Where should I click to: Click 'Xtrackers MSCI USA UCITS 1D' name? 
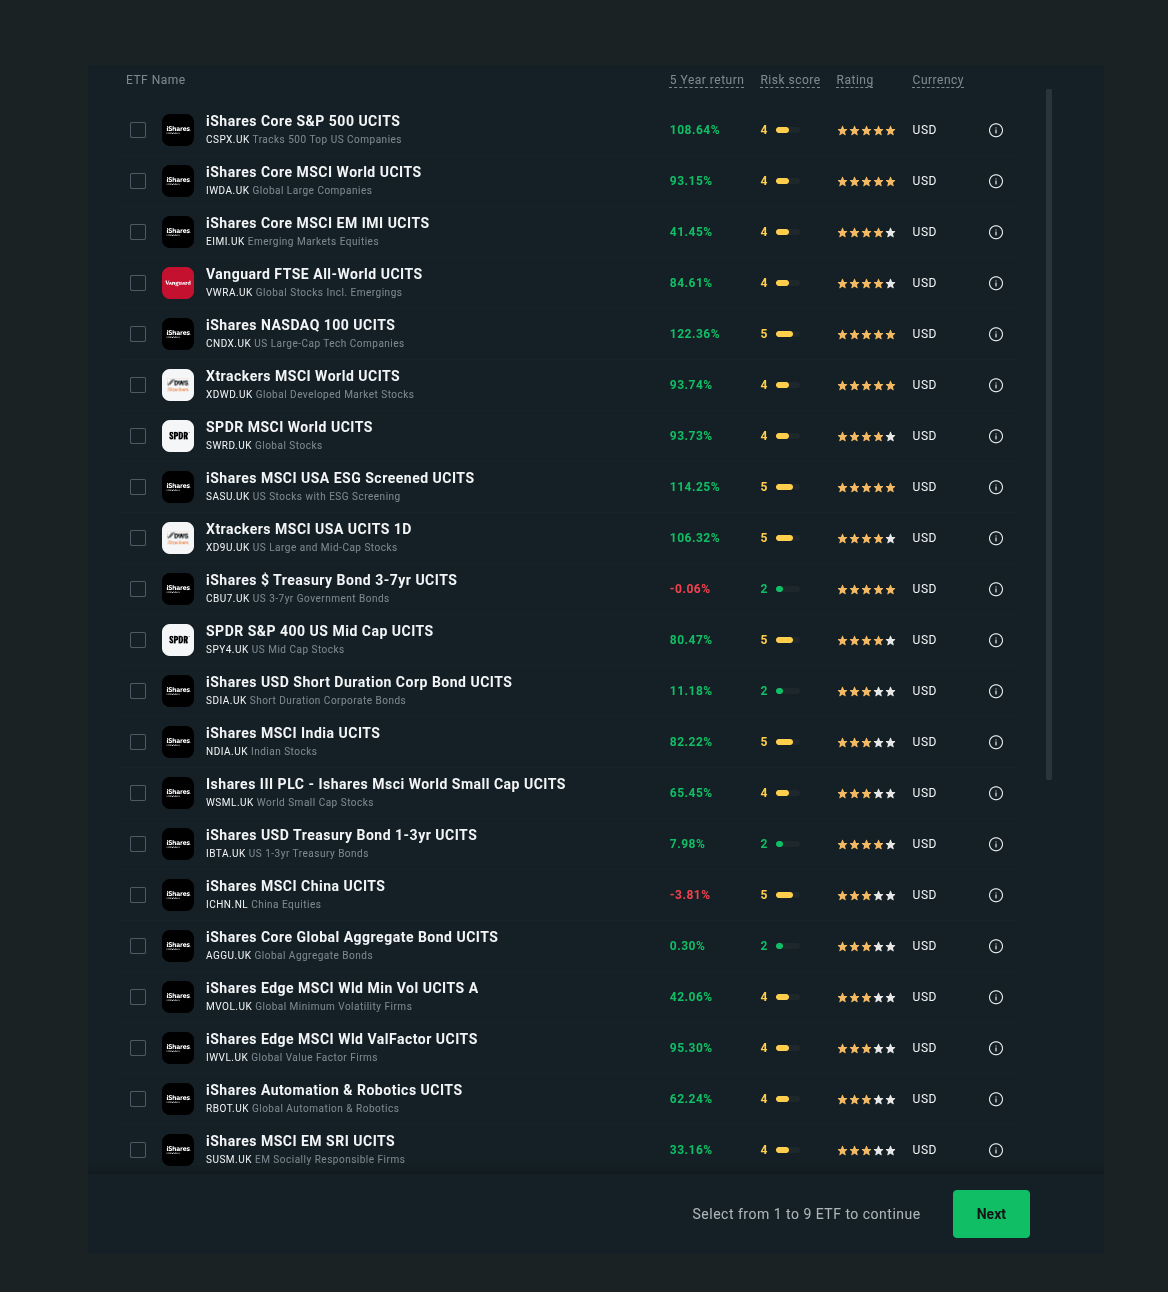pos(309,529)
